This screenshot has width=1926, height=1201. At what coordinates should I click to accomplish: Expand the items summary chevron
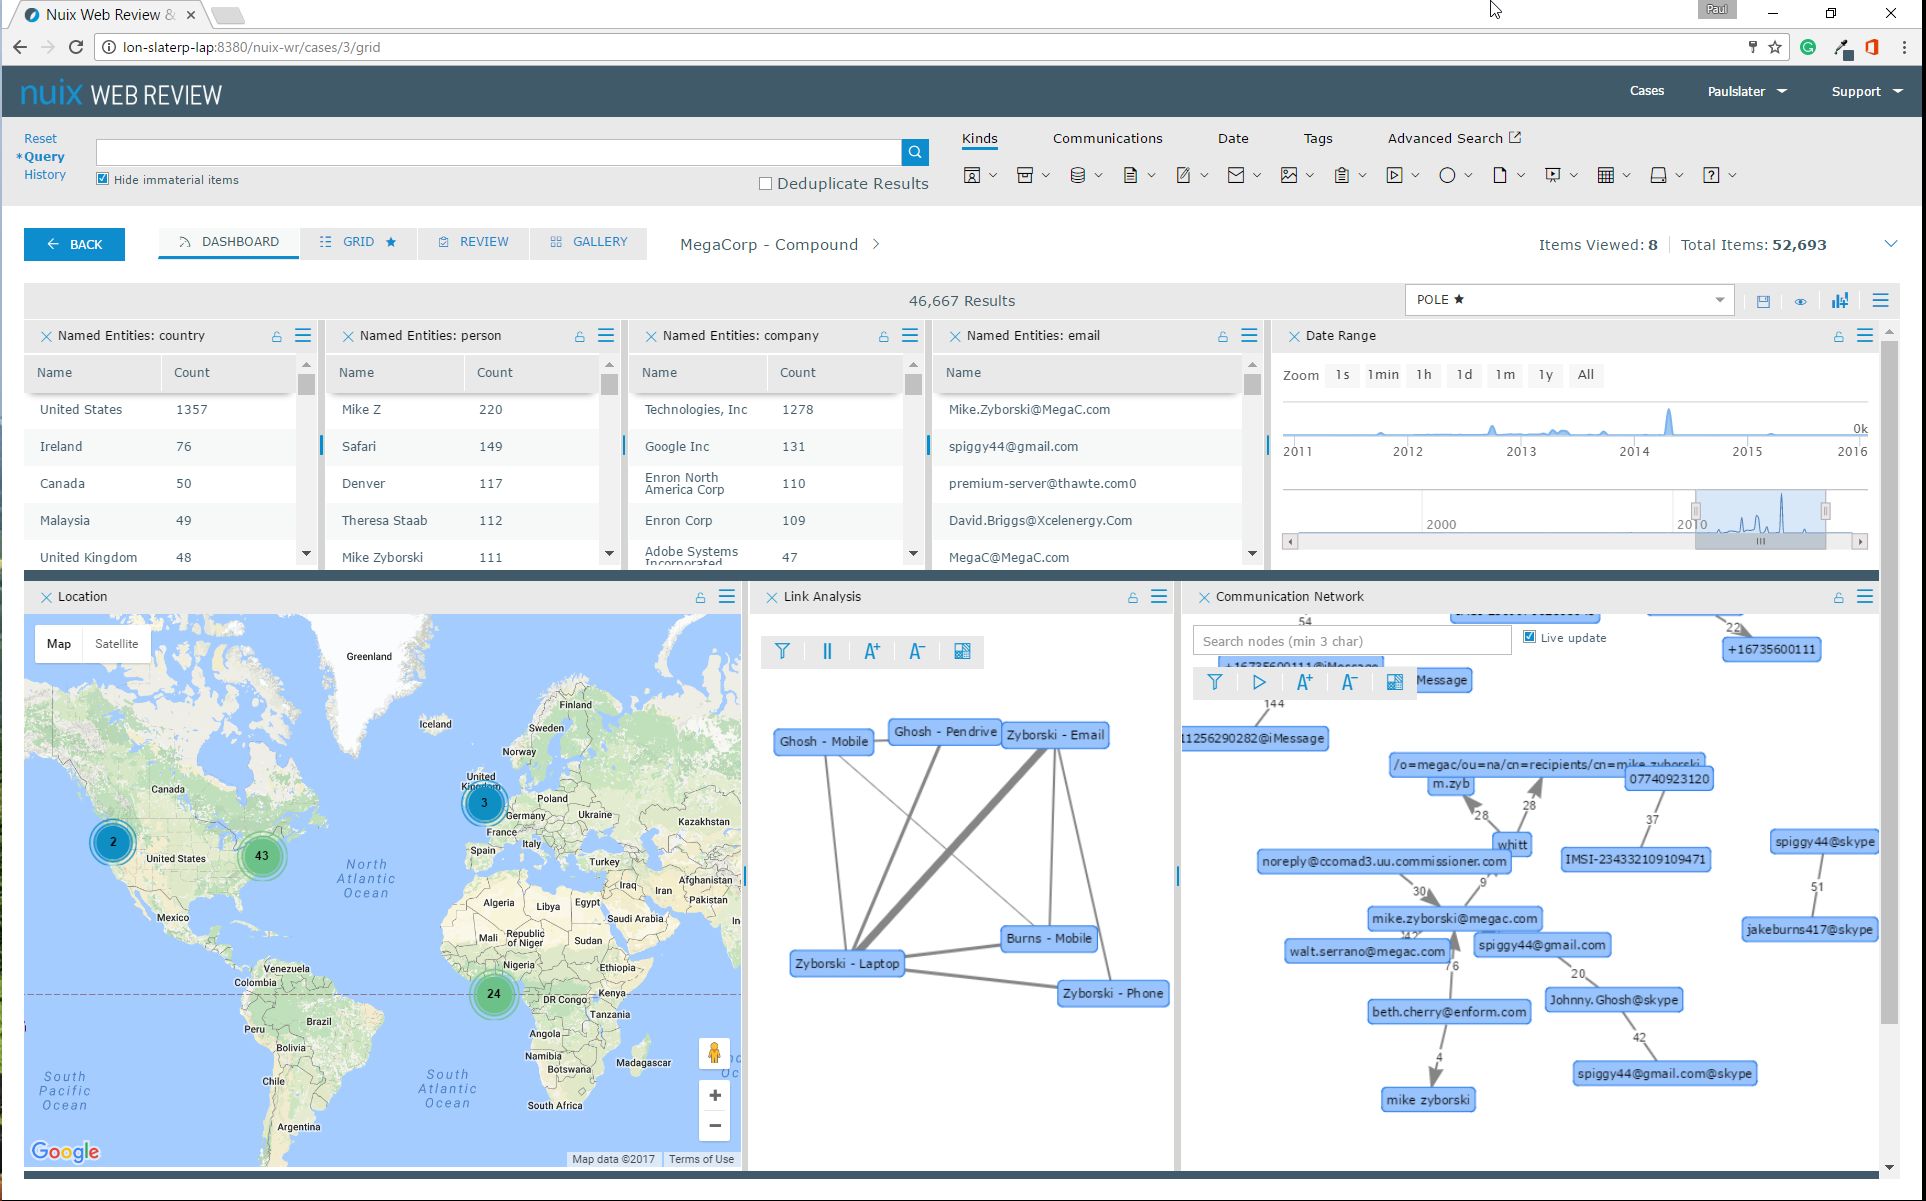[1890, 244]
